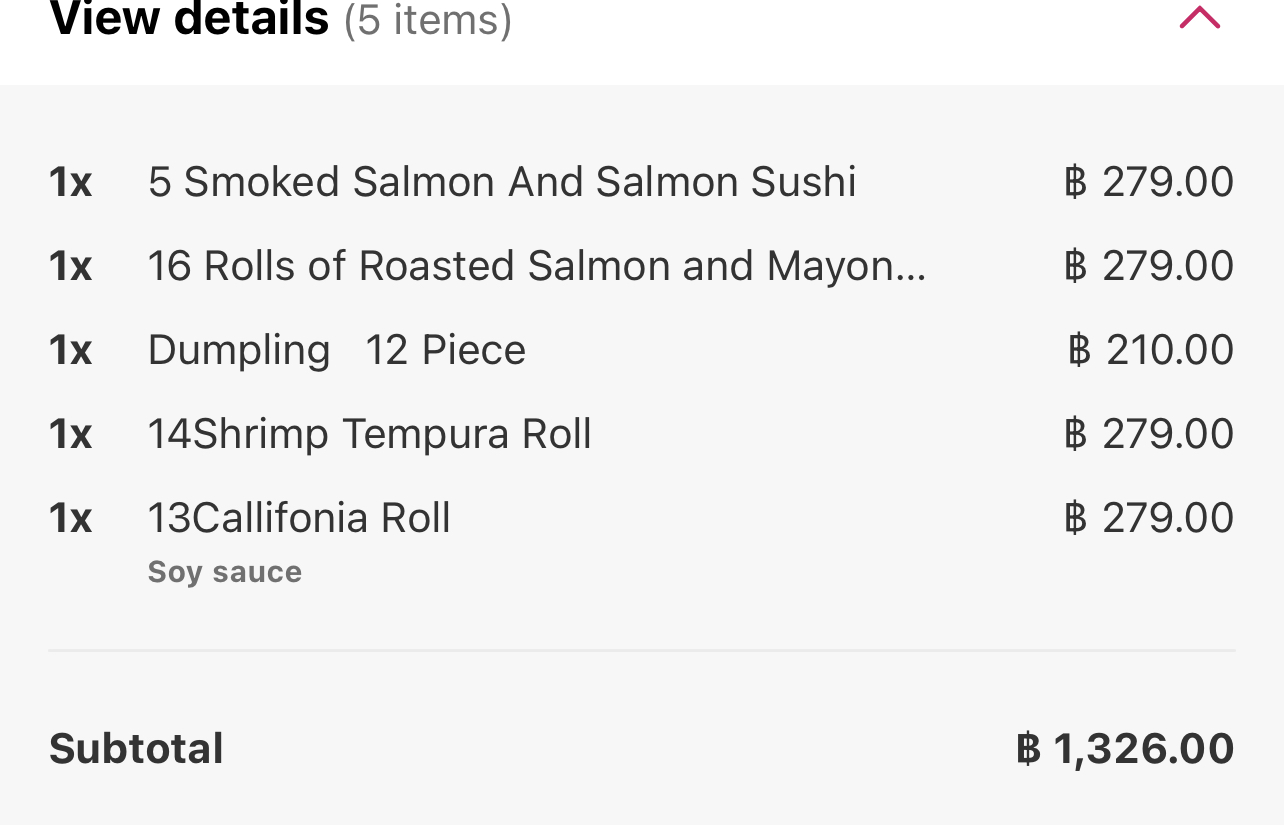Click the 1x quantity beside 16 Rolls item
This screenshot has height=825, width=1284.
pyautogui.click(x=71, y=266)
